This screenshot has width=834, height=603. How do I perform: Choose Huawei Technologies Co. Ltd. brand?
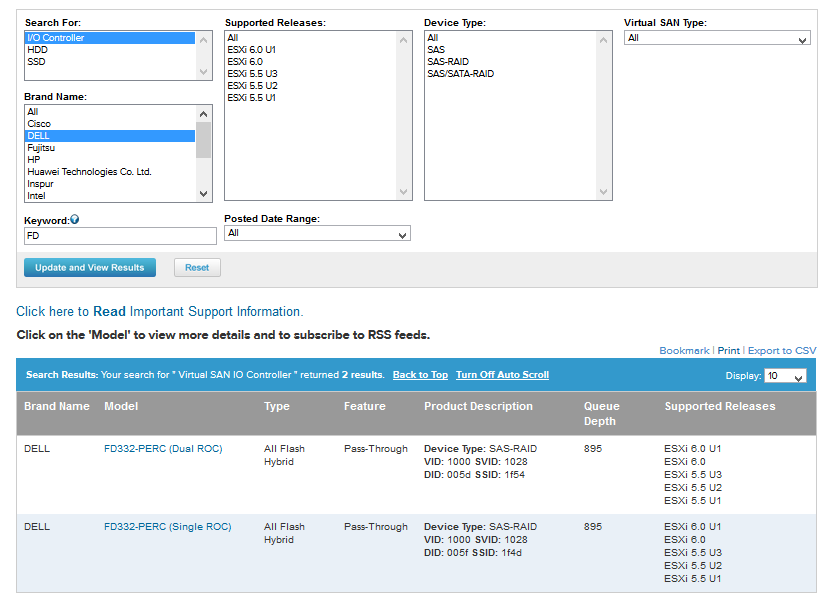pos(110,172)
